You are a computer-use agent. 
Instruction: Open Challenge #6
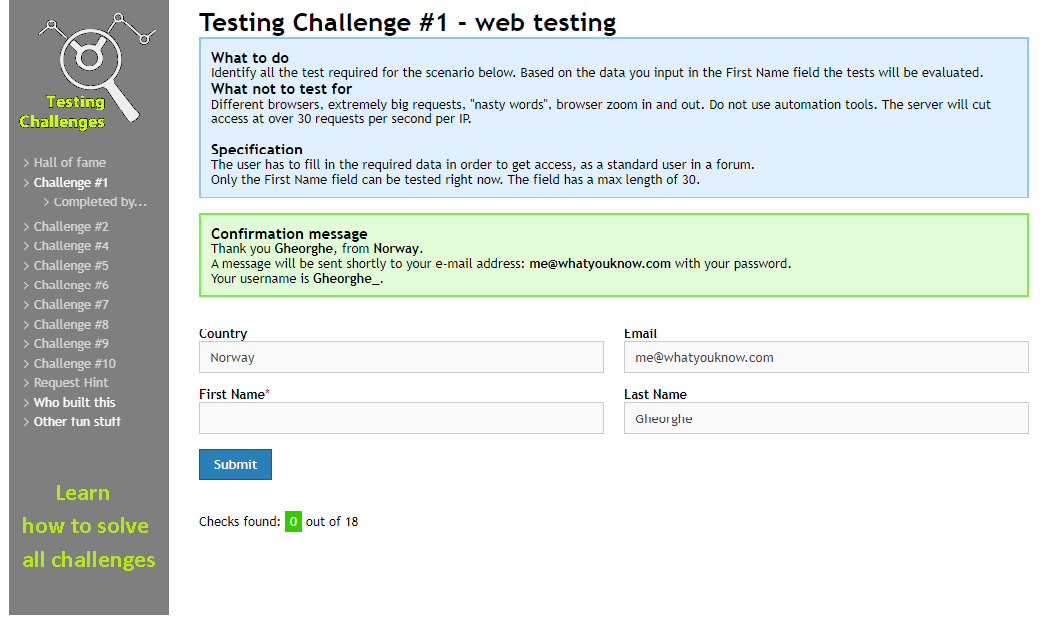point(68,284)
